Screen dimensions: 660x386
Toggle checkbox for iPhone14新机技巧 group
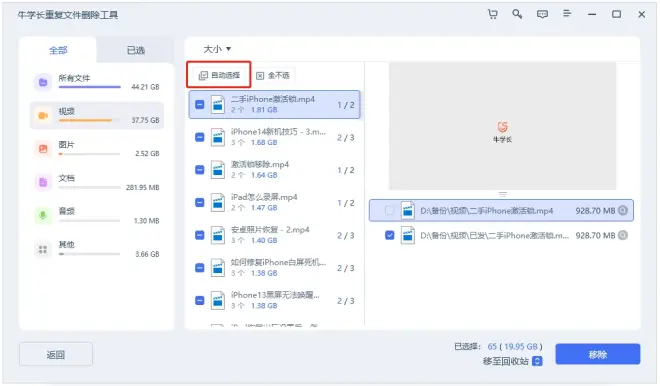pos(200,137)
